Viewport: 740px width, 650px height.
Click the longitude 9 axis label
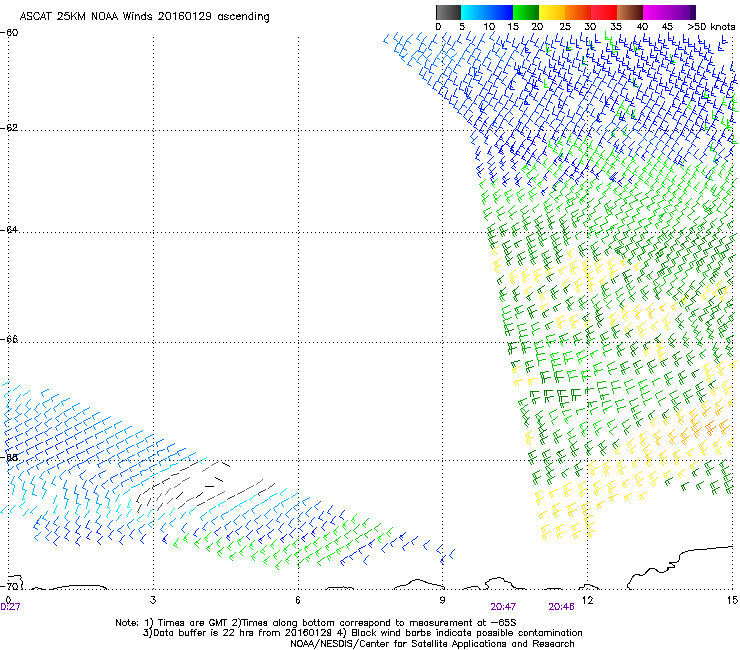tap(442, 600)
